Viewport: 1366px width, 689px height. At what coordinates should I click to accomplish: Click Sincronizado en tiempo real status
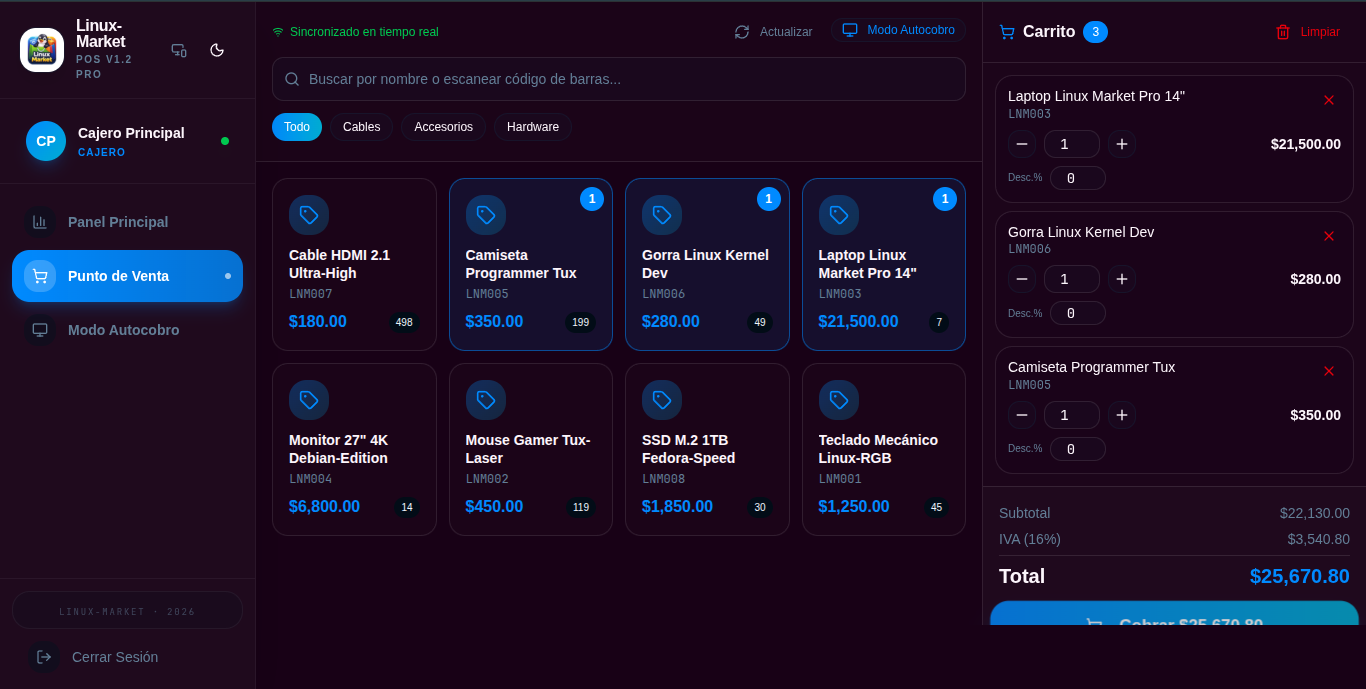(x=356, y=32)
